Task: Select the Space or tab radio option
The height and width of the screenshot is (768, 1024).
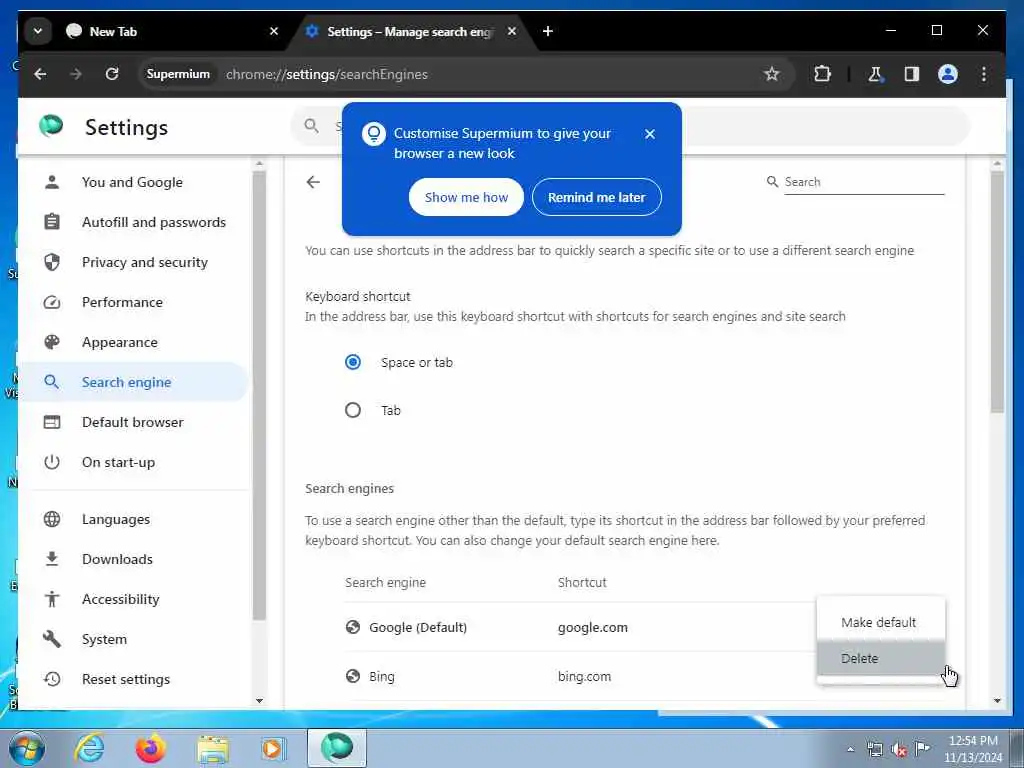Action: click(353, 362)
